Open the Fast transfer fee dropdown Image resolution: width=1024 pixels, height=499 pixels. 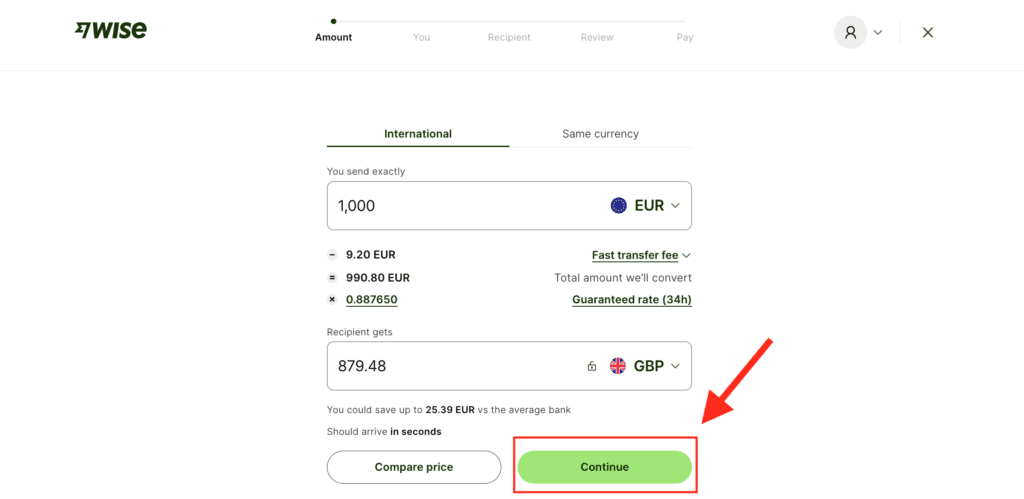coord(641,255)
